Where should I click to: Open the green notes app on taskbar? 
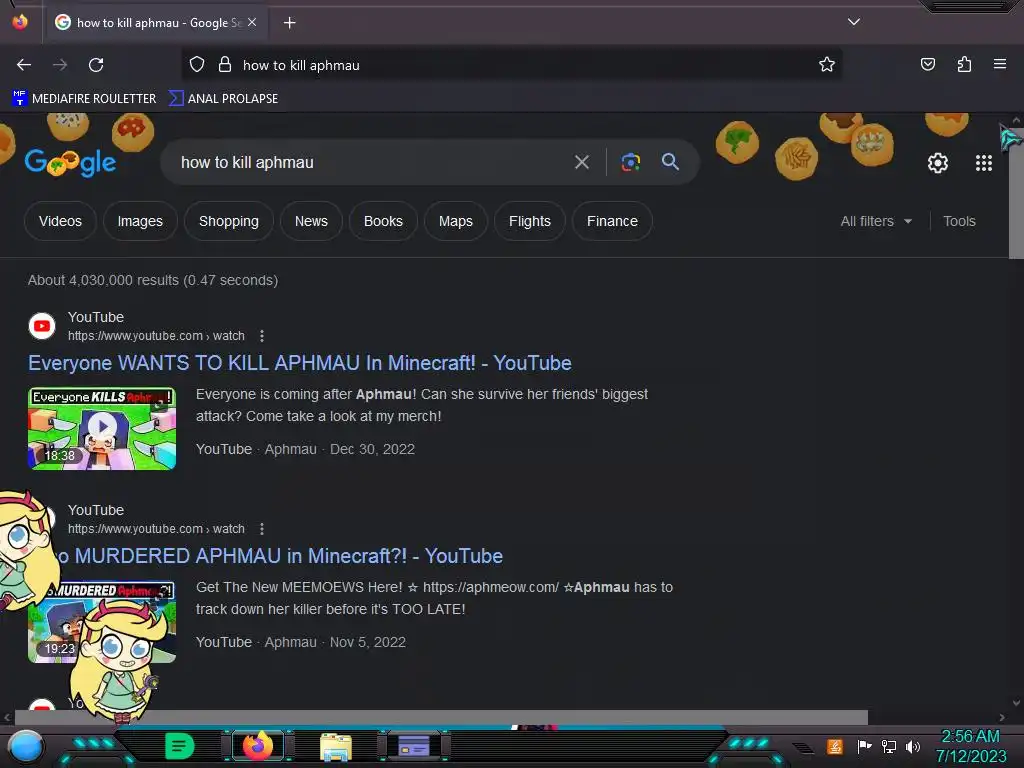(180, 746)
